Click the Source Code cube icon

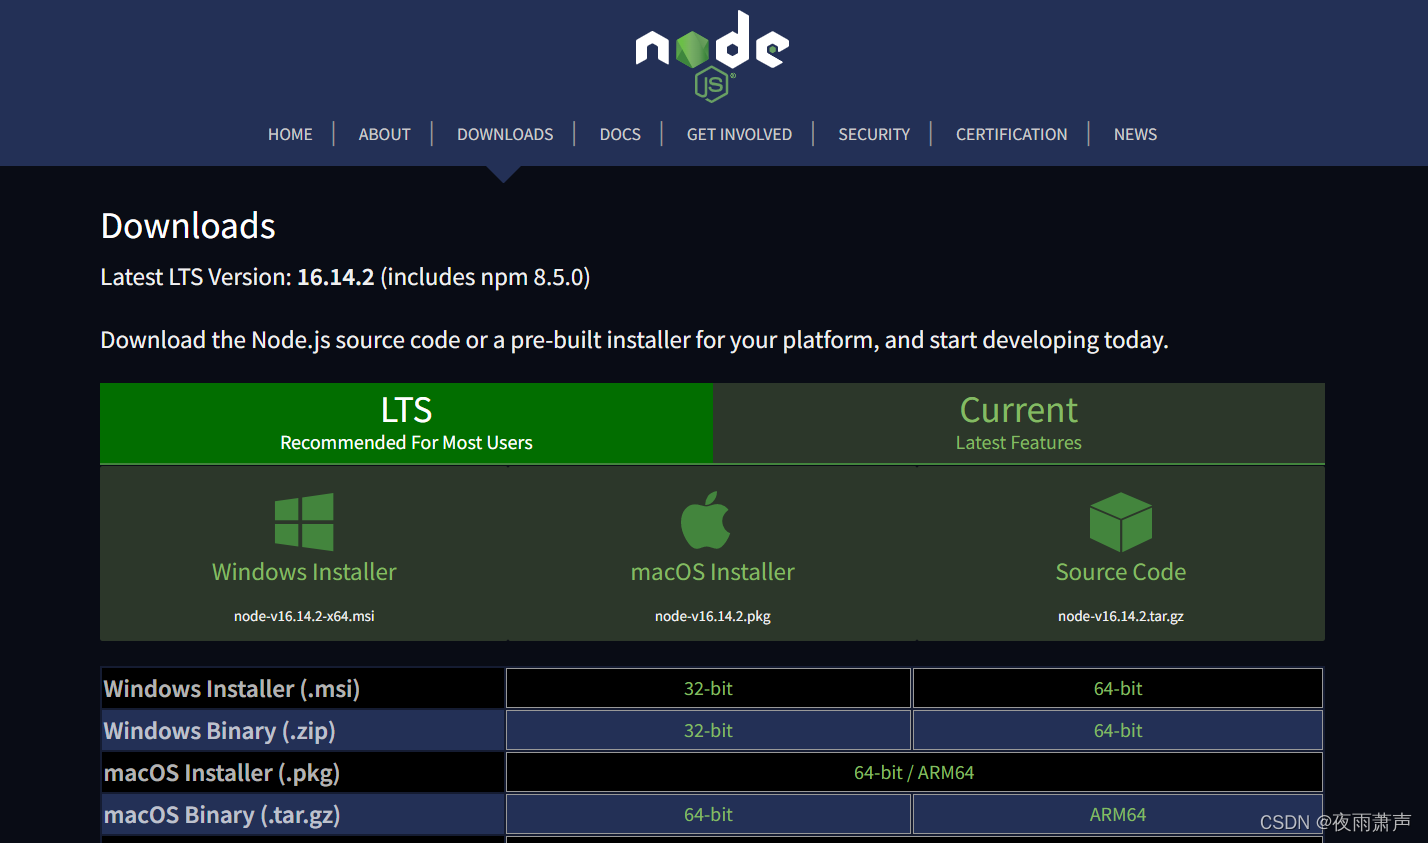[x=1121, y=522]
